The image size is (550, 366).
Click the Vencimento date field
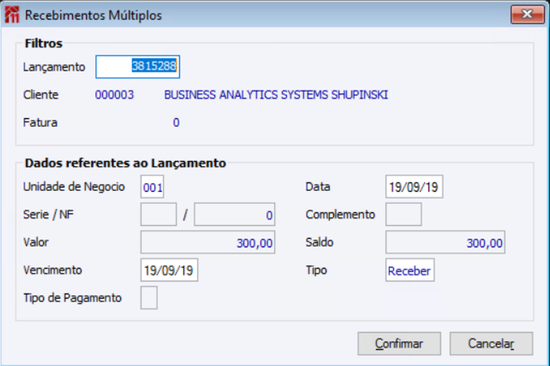169,270
